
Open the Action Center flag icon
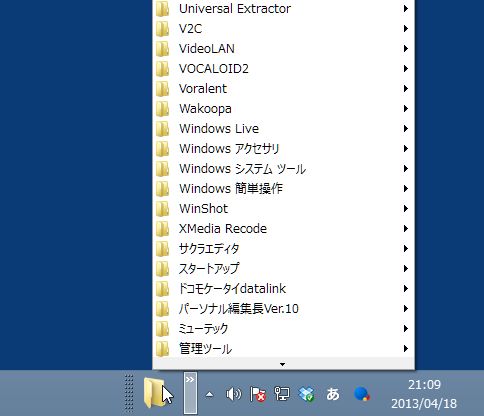pyautogui.click(x=258, y=394)
